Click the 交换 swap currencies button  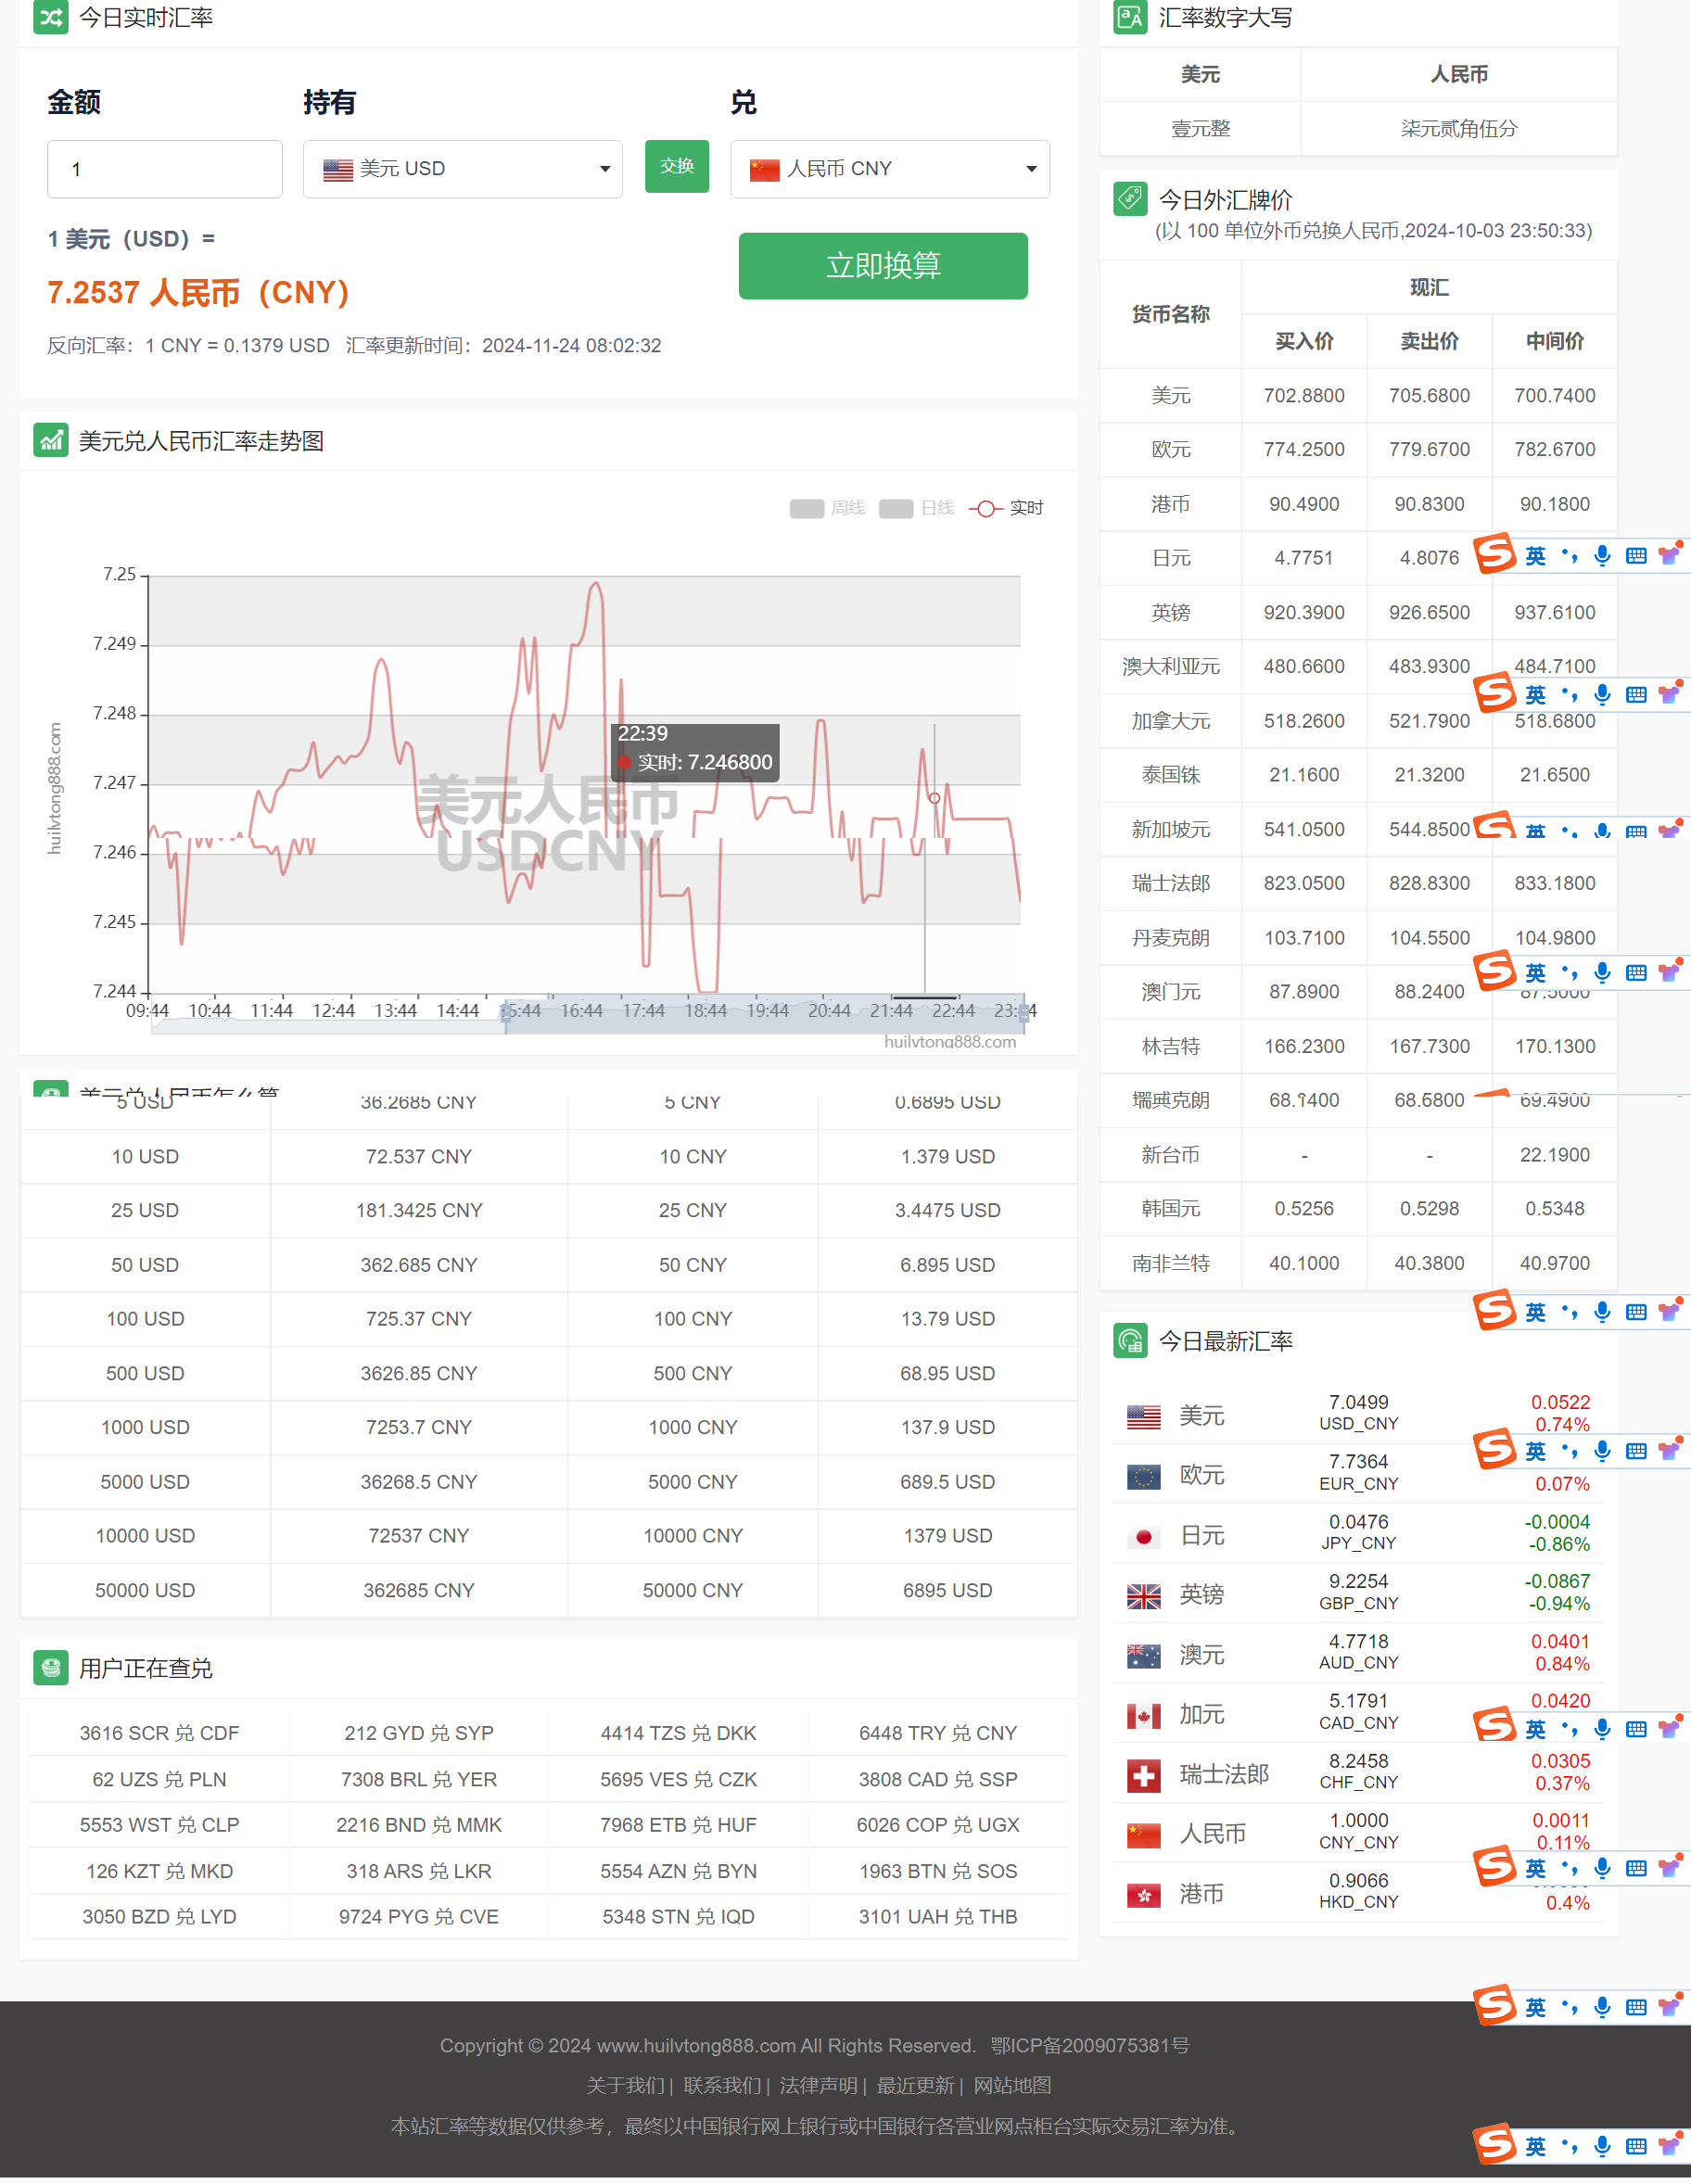pyautogui.click(x=676, y=166)
